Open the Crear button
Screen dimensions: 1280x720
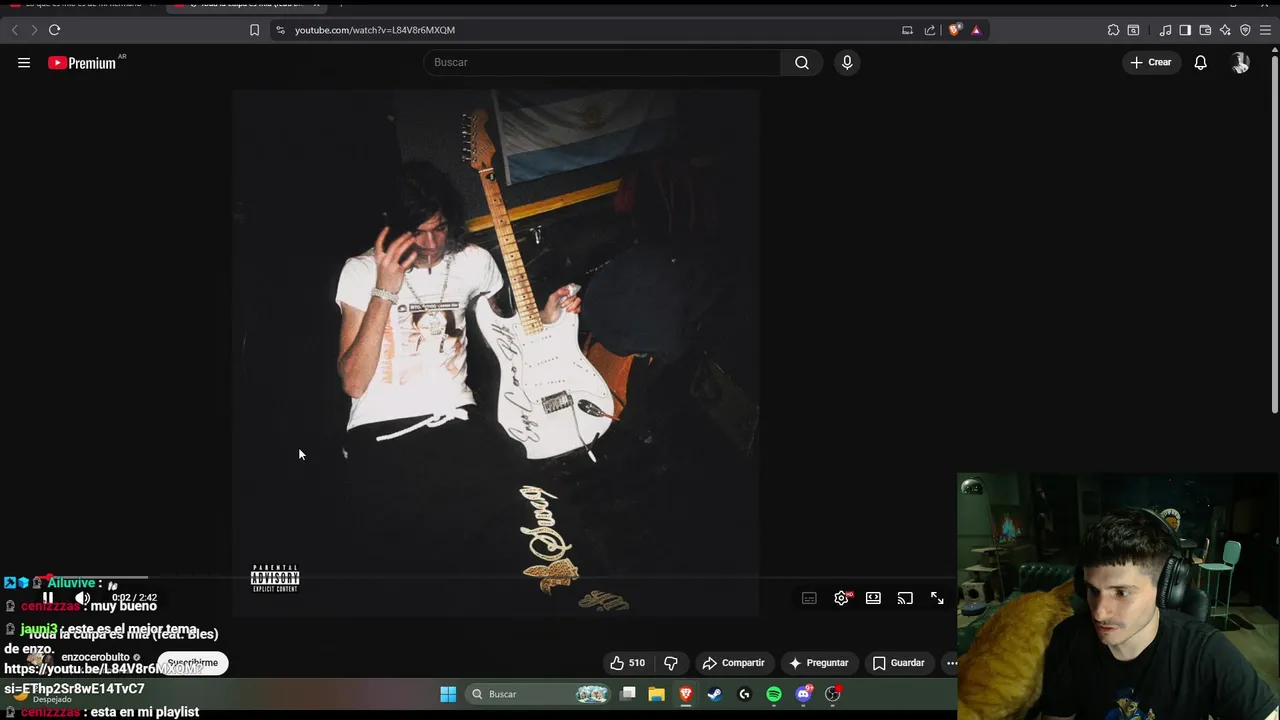click(1151, 62)
